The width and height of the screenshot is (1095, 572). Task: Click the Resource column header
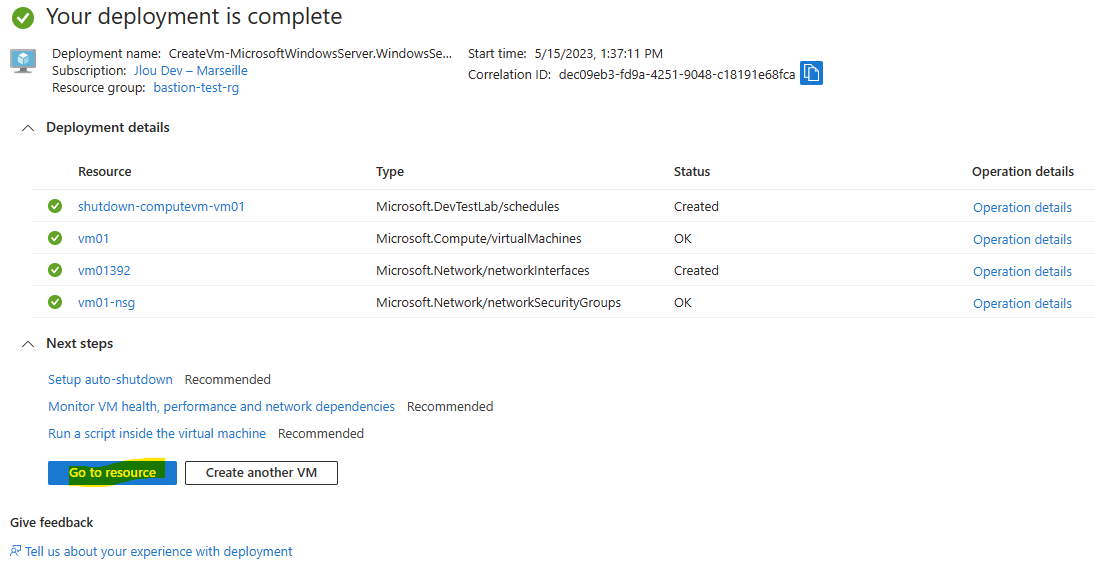click(105, 172)
